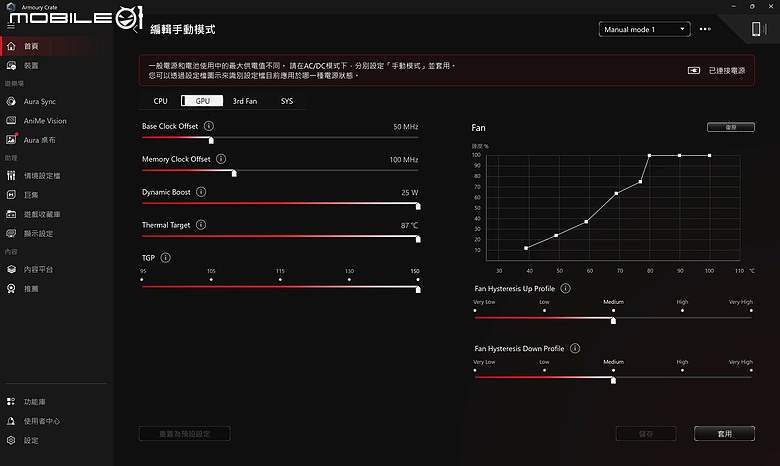This screenshot has height=466, width=780.
Task: Show info for TGP
Action: pyautogui.click(x=166, y=258)
